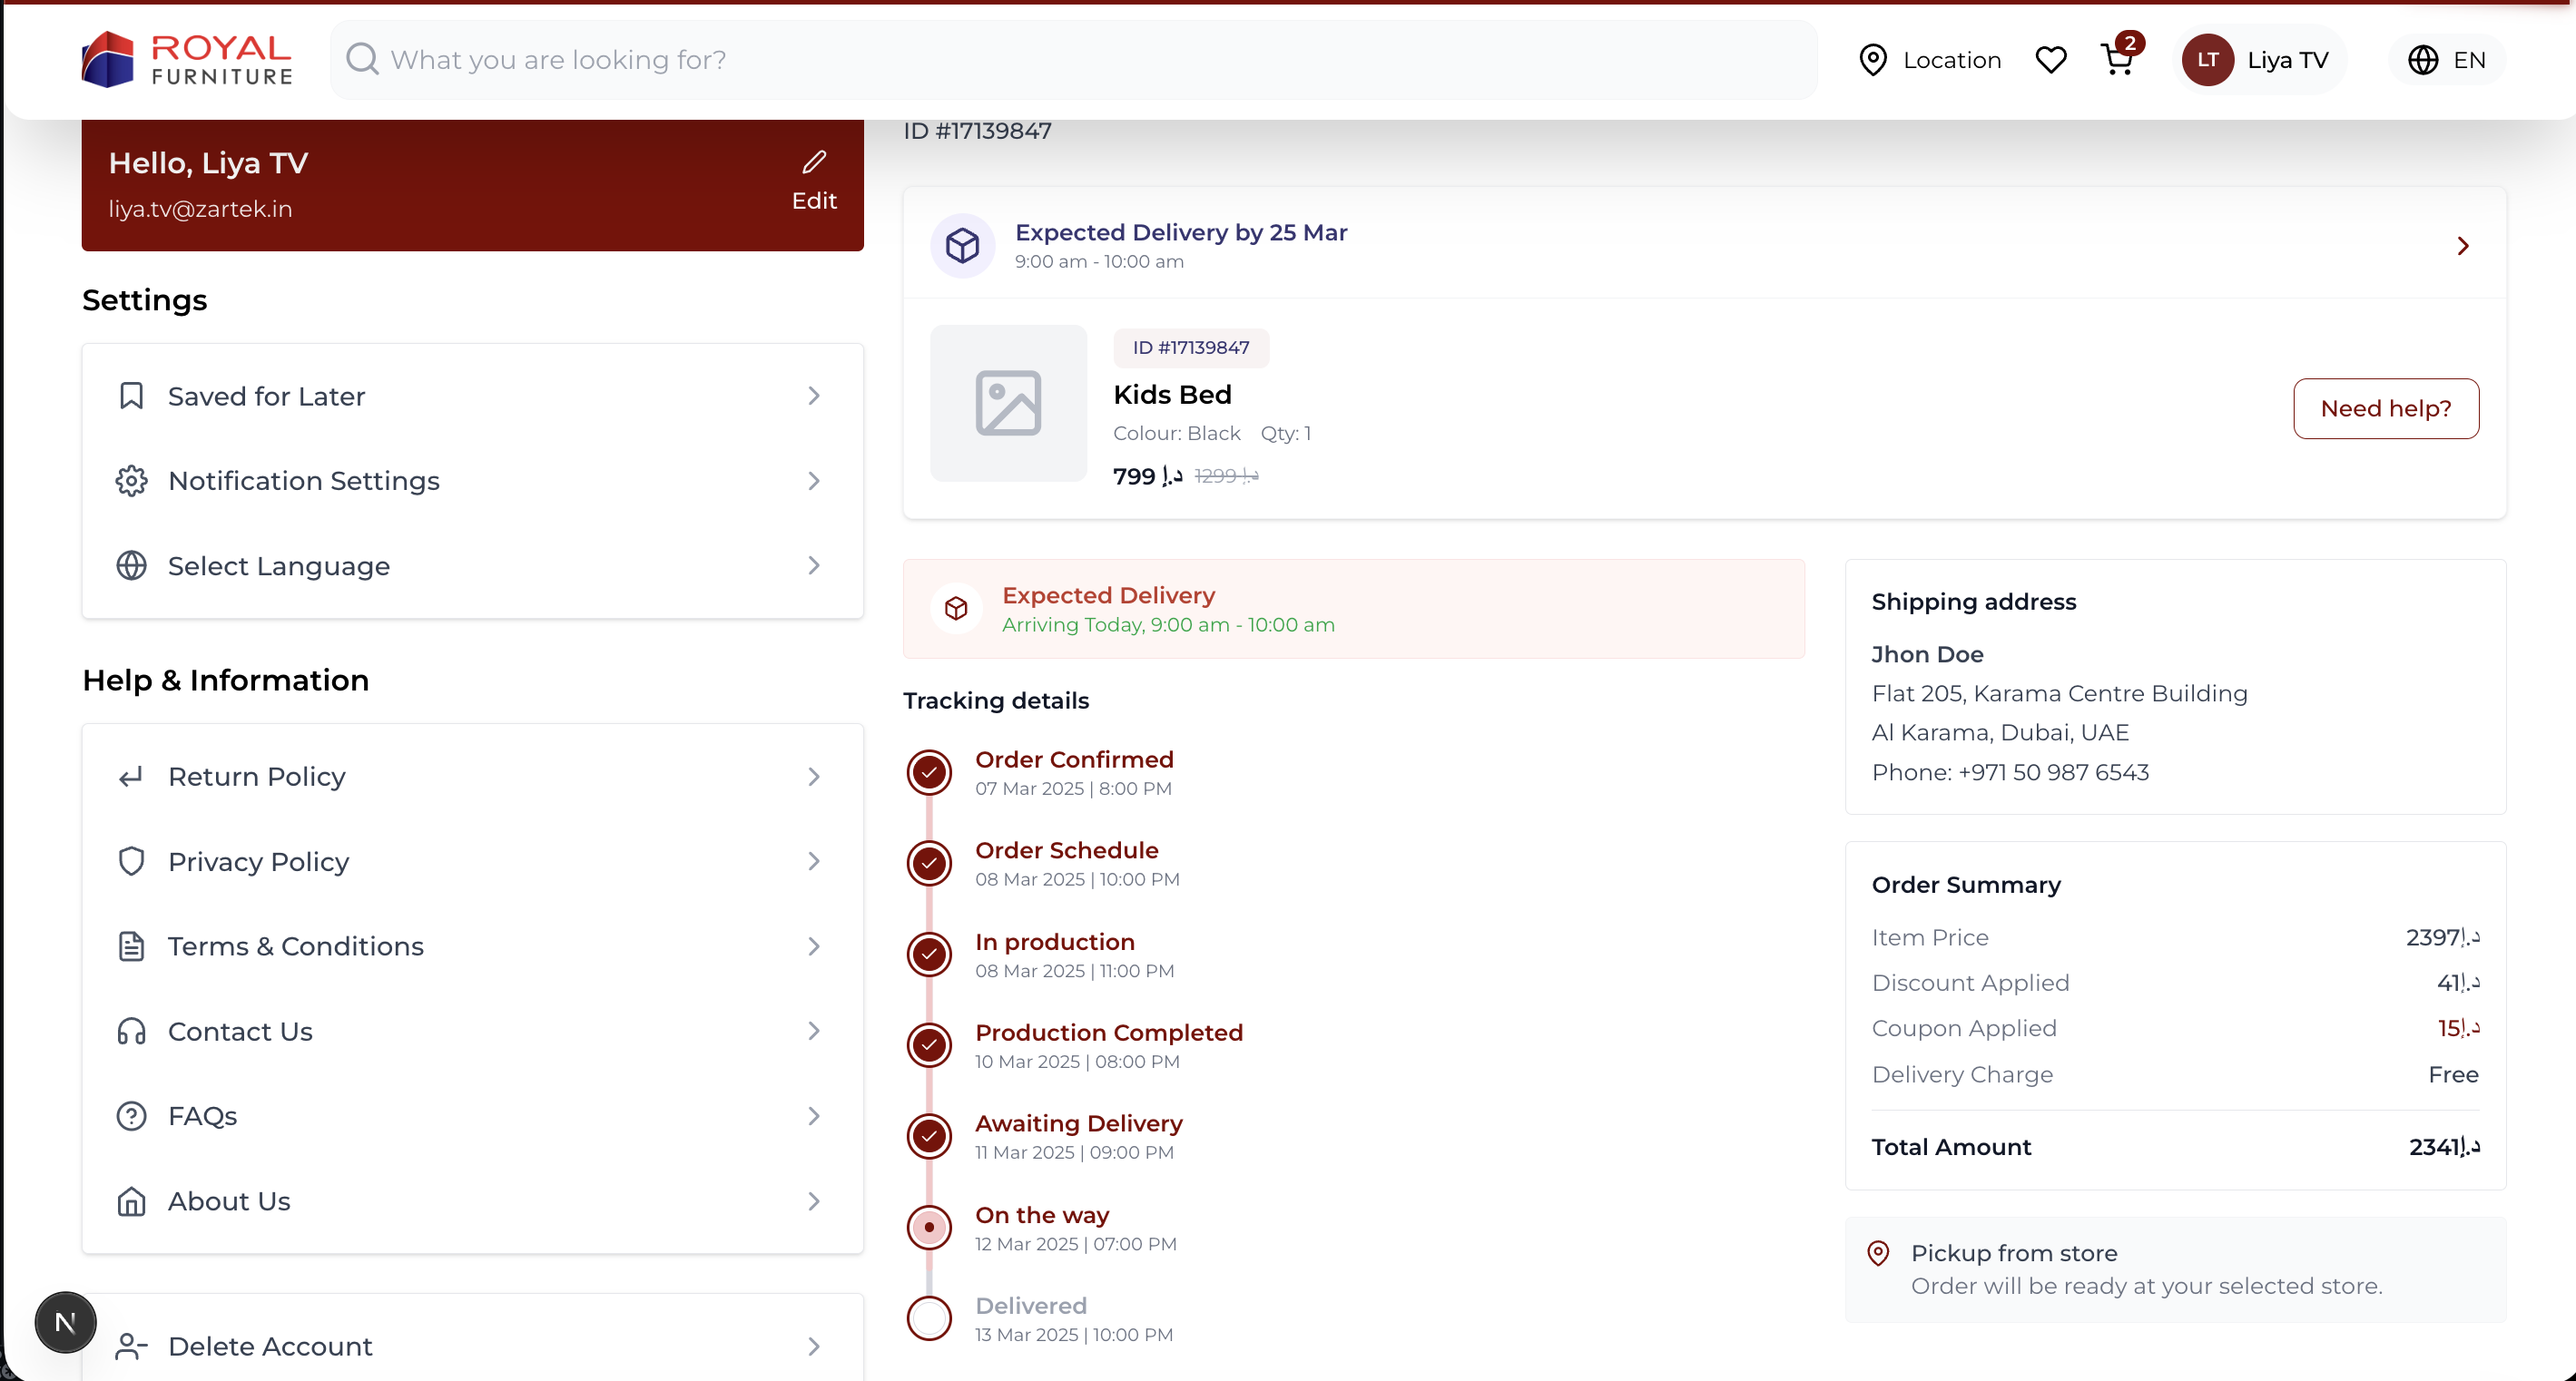Click the round N badge icon
The height and width of the screenshot is (1381, 2576).
(65, 1322)
